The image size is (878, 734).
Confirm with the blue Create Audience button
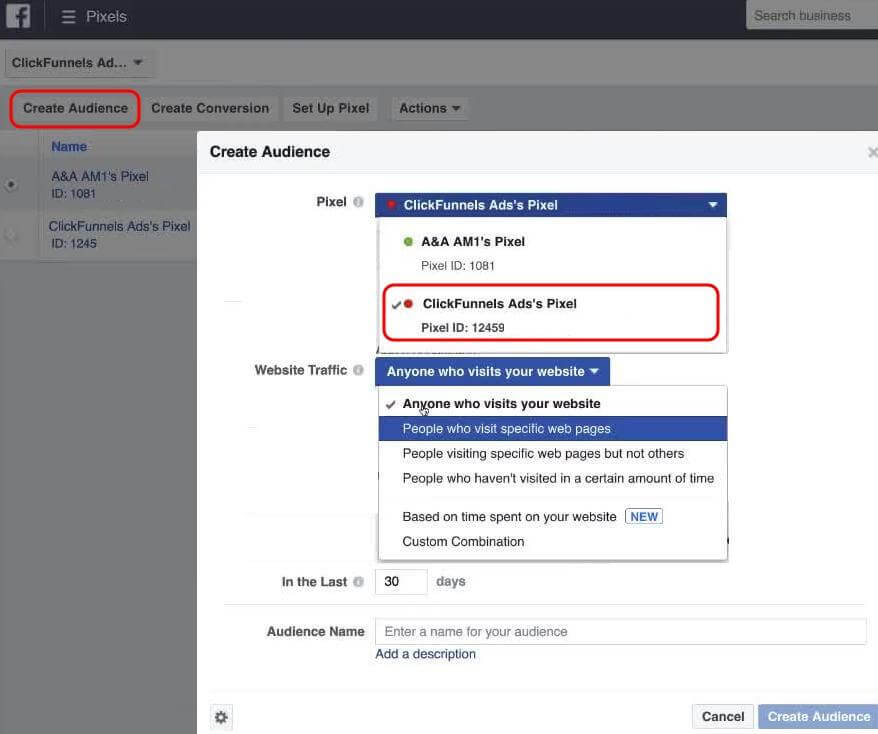click(x=818, y=717)
